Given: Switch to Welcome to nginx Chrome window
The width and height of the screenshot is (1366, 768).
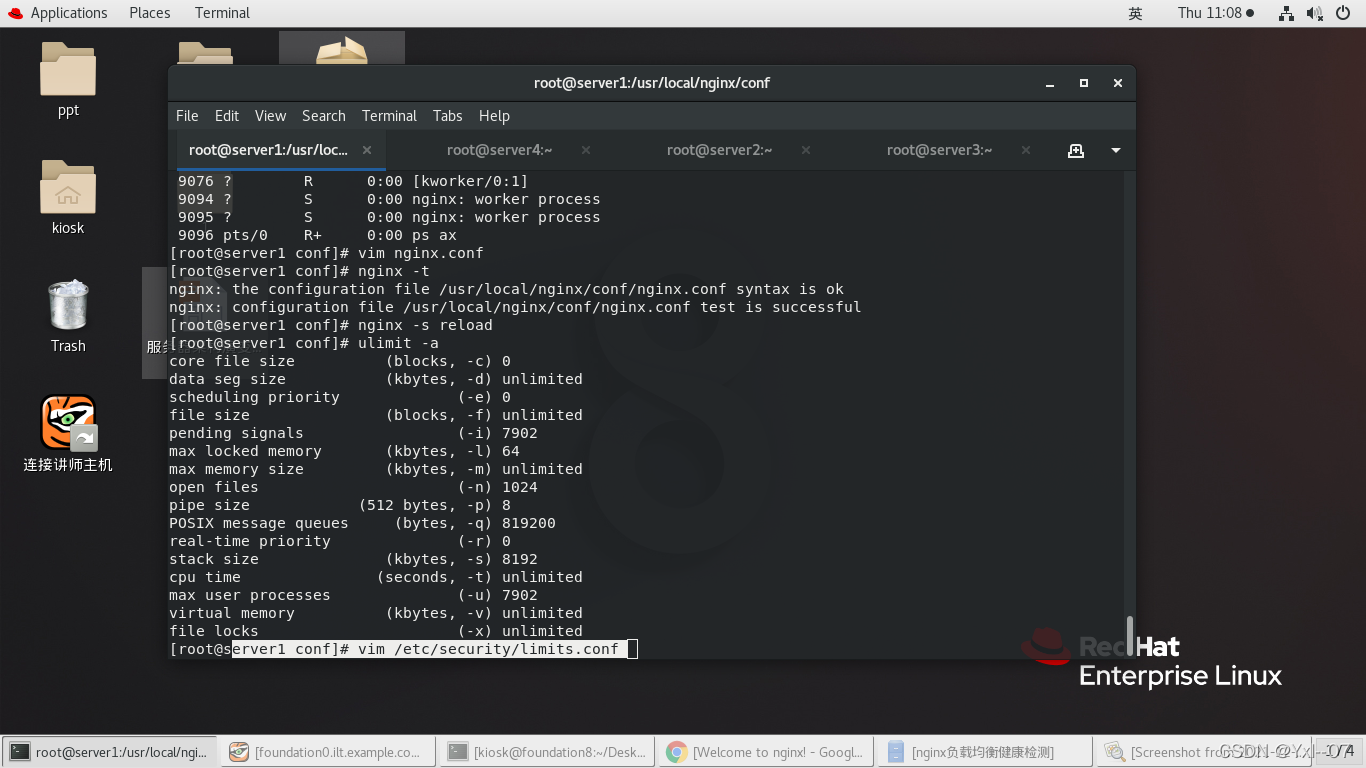Looking at the screenshot, I should coord(766,752).
